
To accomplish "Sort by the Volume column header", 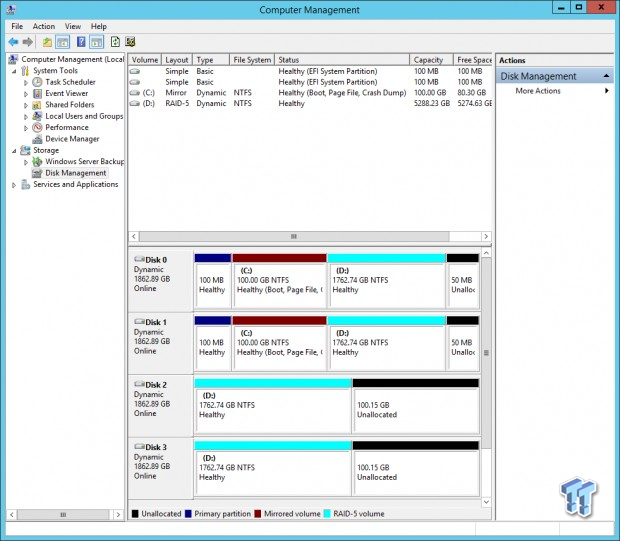I will (145, 60).
